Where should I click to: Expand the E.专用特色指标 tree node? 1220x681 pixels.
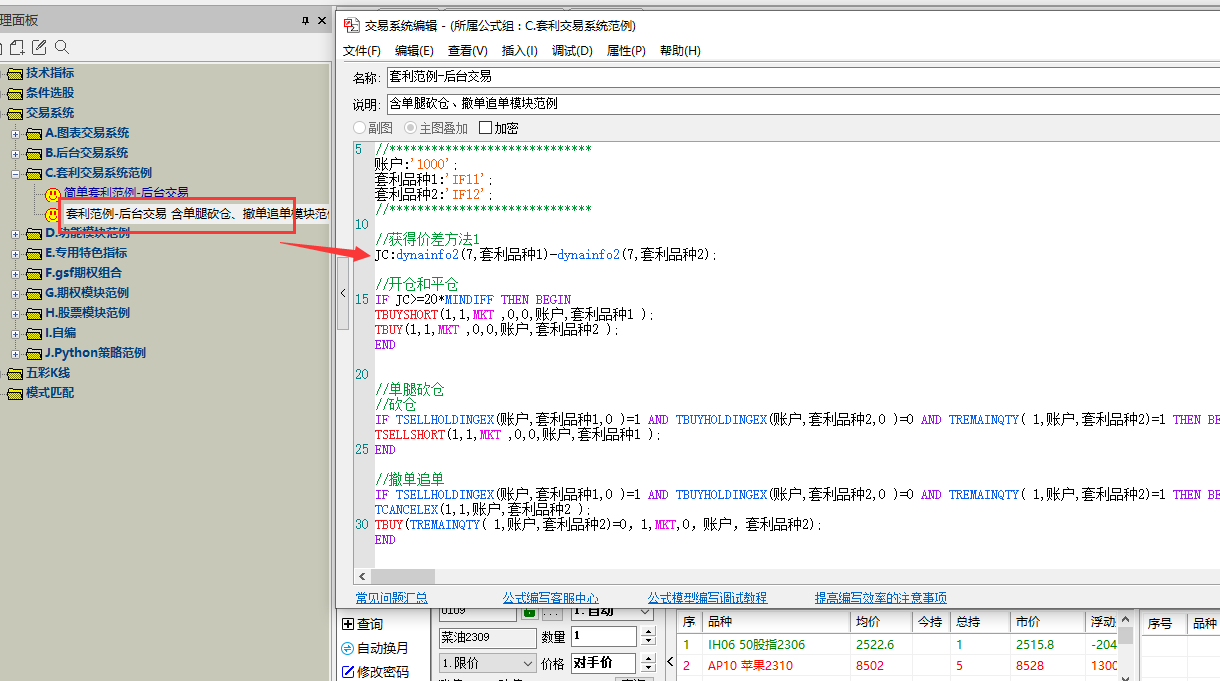pos(15,253)
